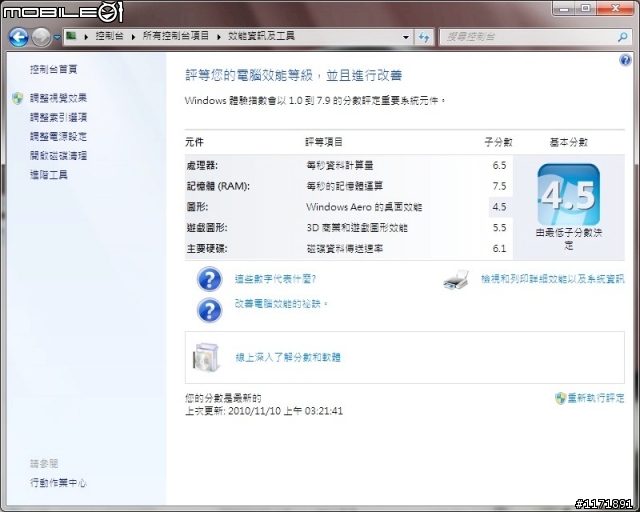Viewport: 640px width, 512px height.
Task: Open the address bar history dropdown
Action: click(x=406, y=37)
